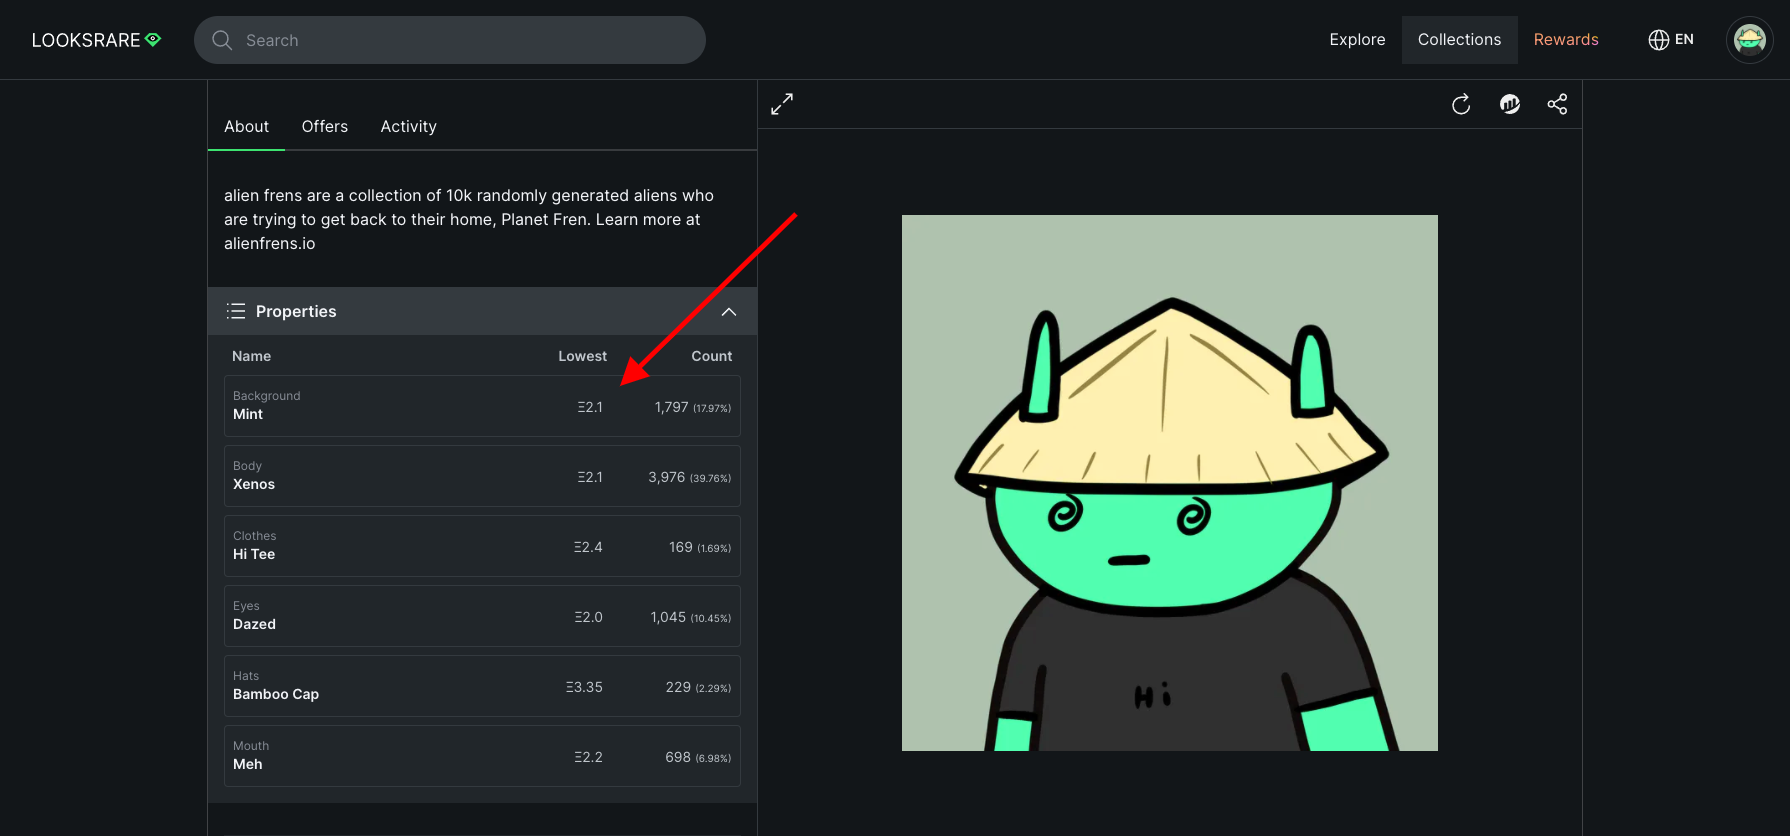Click the Ξ3.35 lowest price value

click(584, 687)
